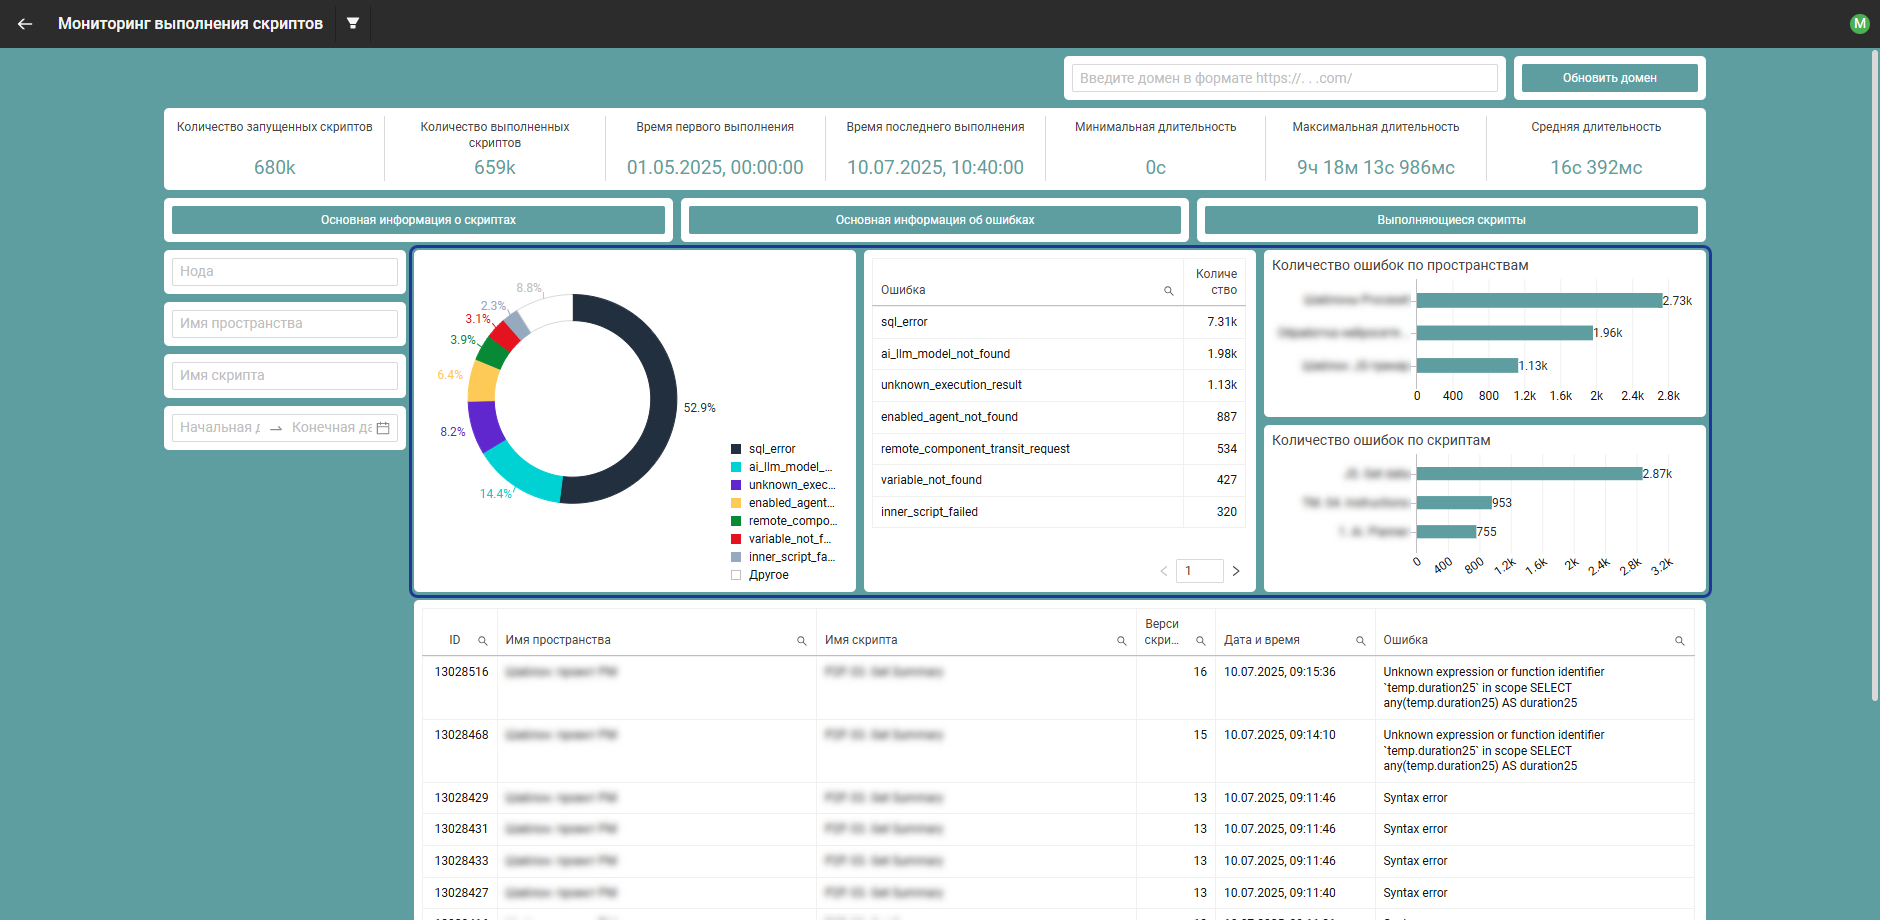This screenshot has height=920, width=1880.
Task: Open the Начальная дата date picker
Action: [220, 428]
